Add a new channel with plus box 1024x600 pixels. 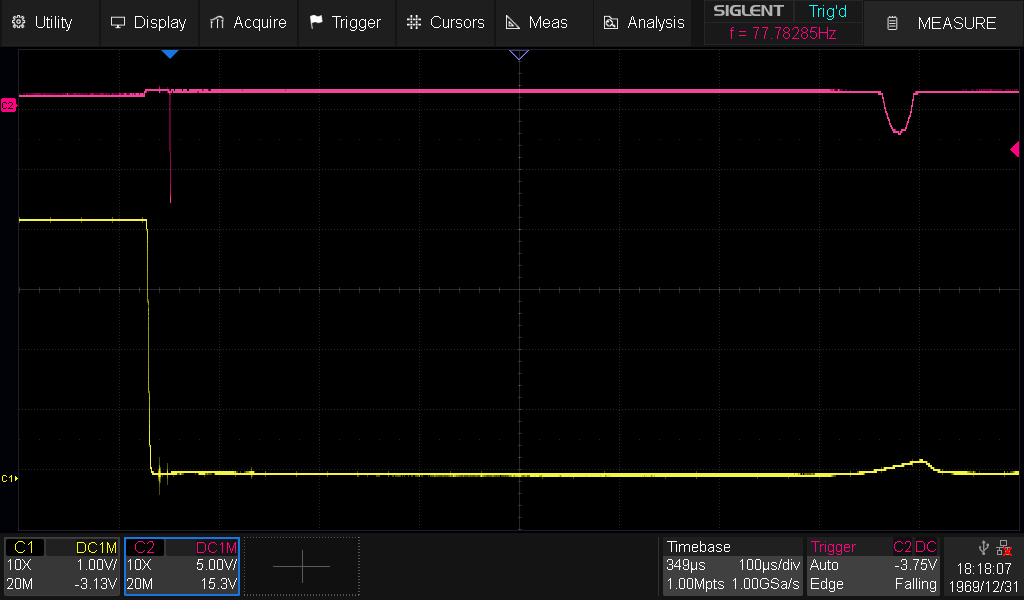tap(301, 566)
